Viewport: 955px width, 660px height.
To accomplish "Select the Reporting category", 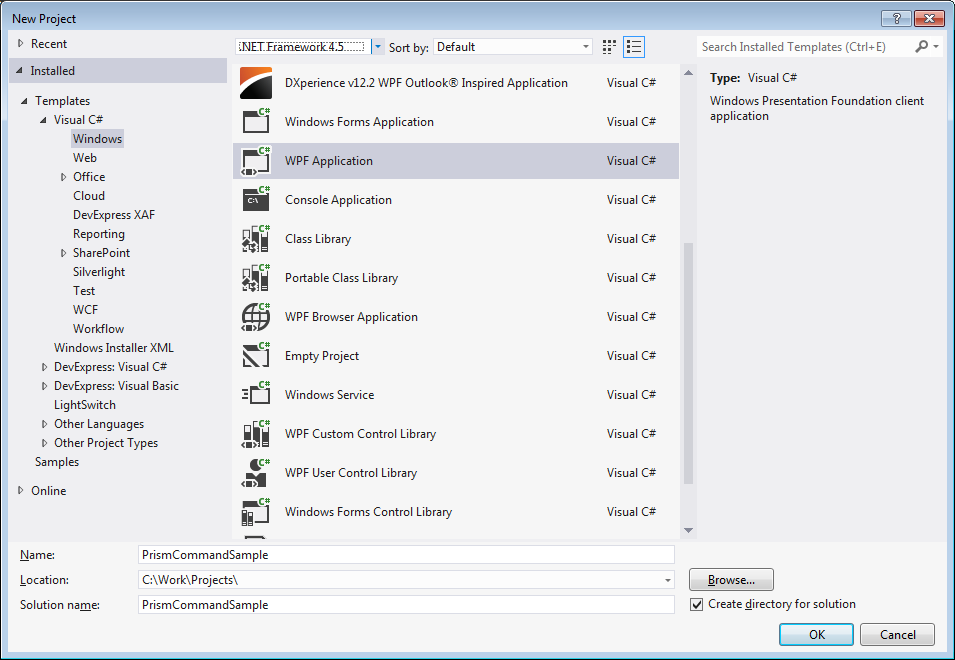I will click(x=99, y=234).
